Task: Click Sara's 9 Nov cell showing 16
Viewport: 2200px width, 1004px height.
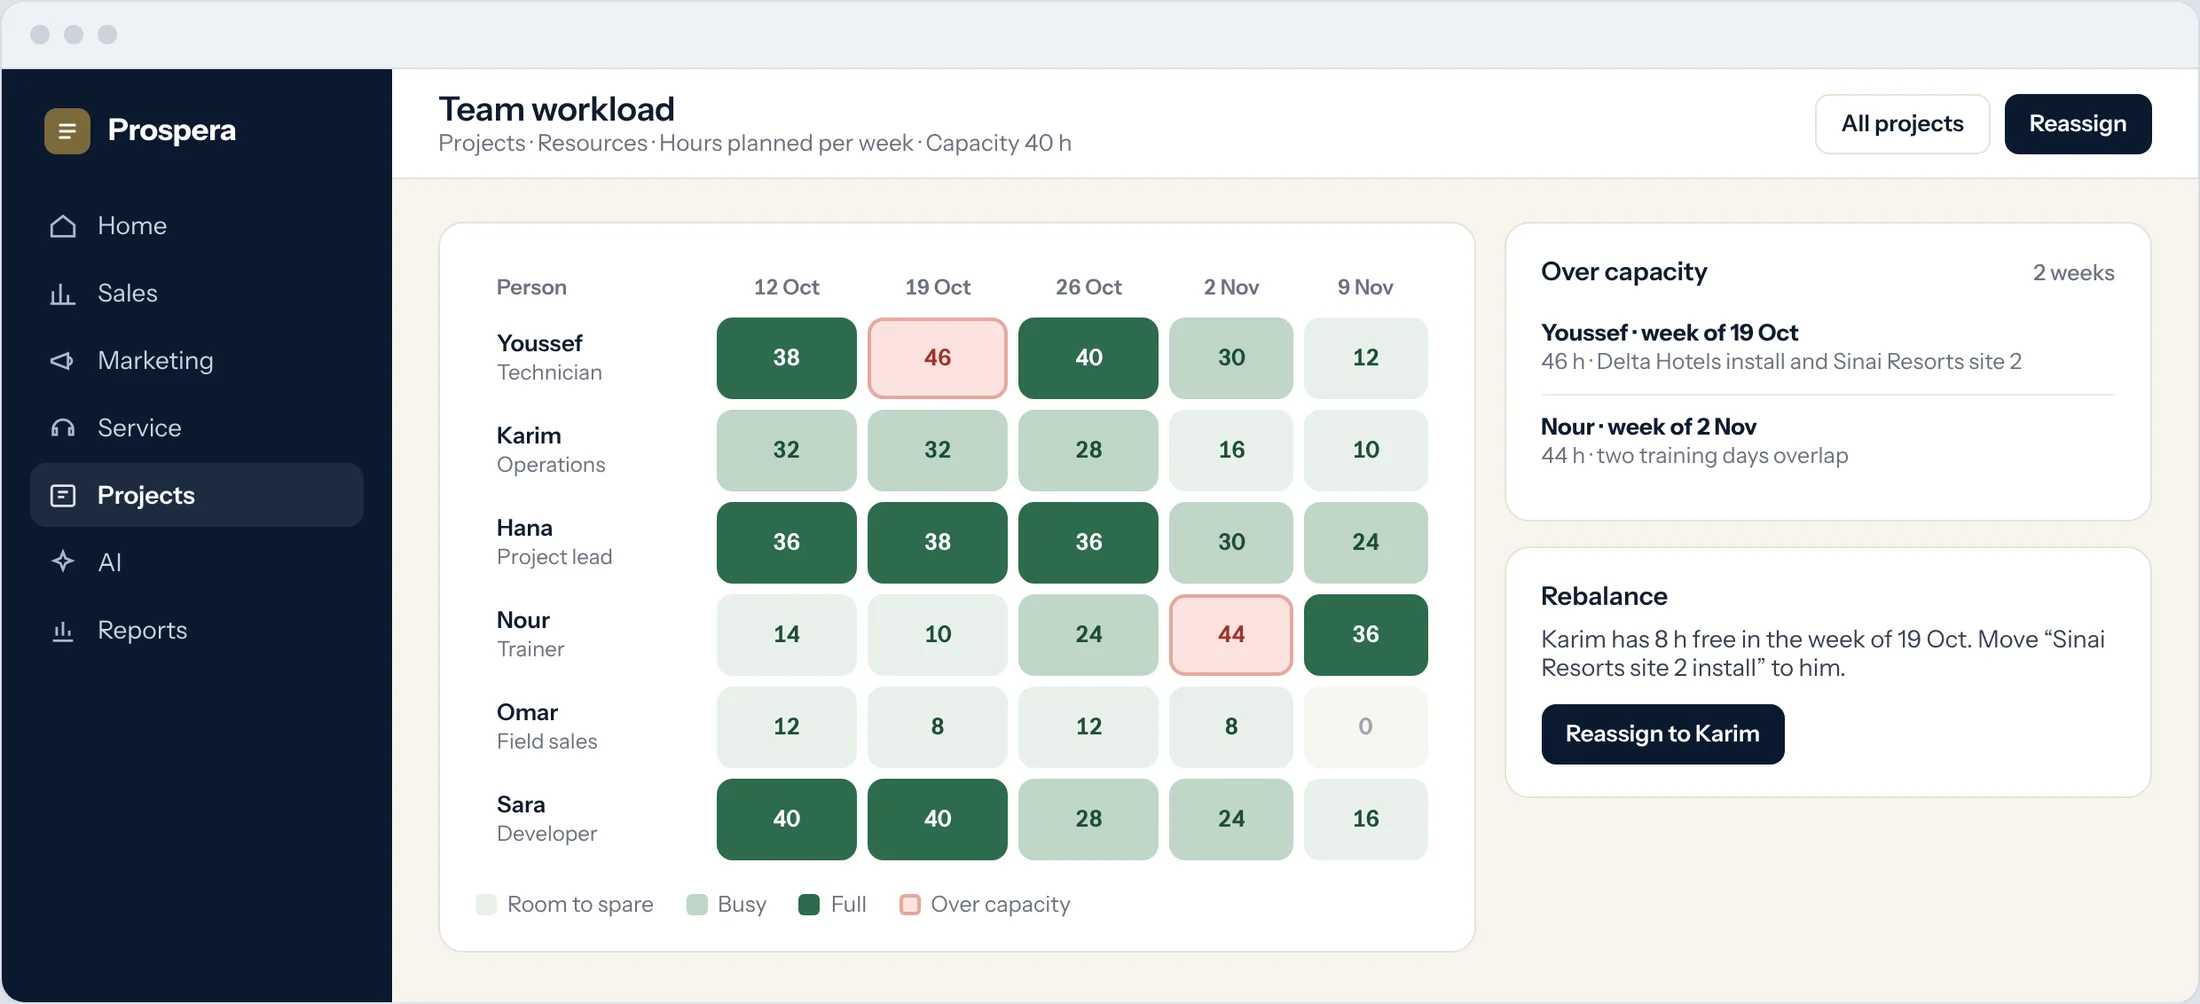Action: coord(1366,820)
